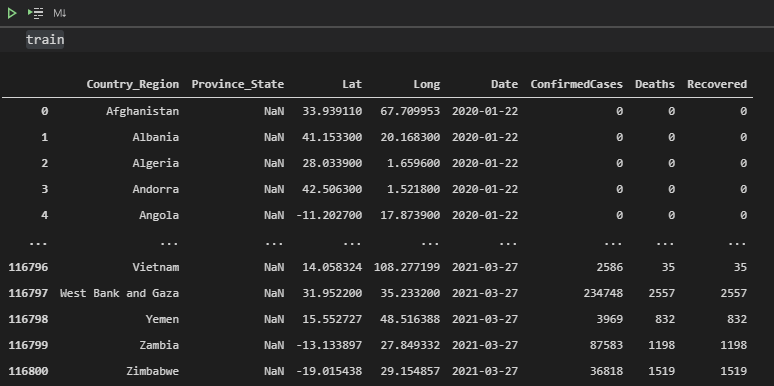Click longitude value 48.516388
This screenshot has width=774, height=386.
coord(410,319)
